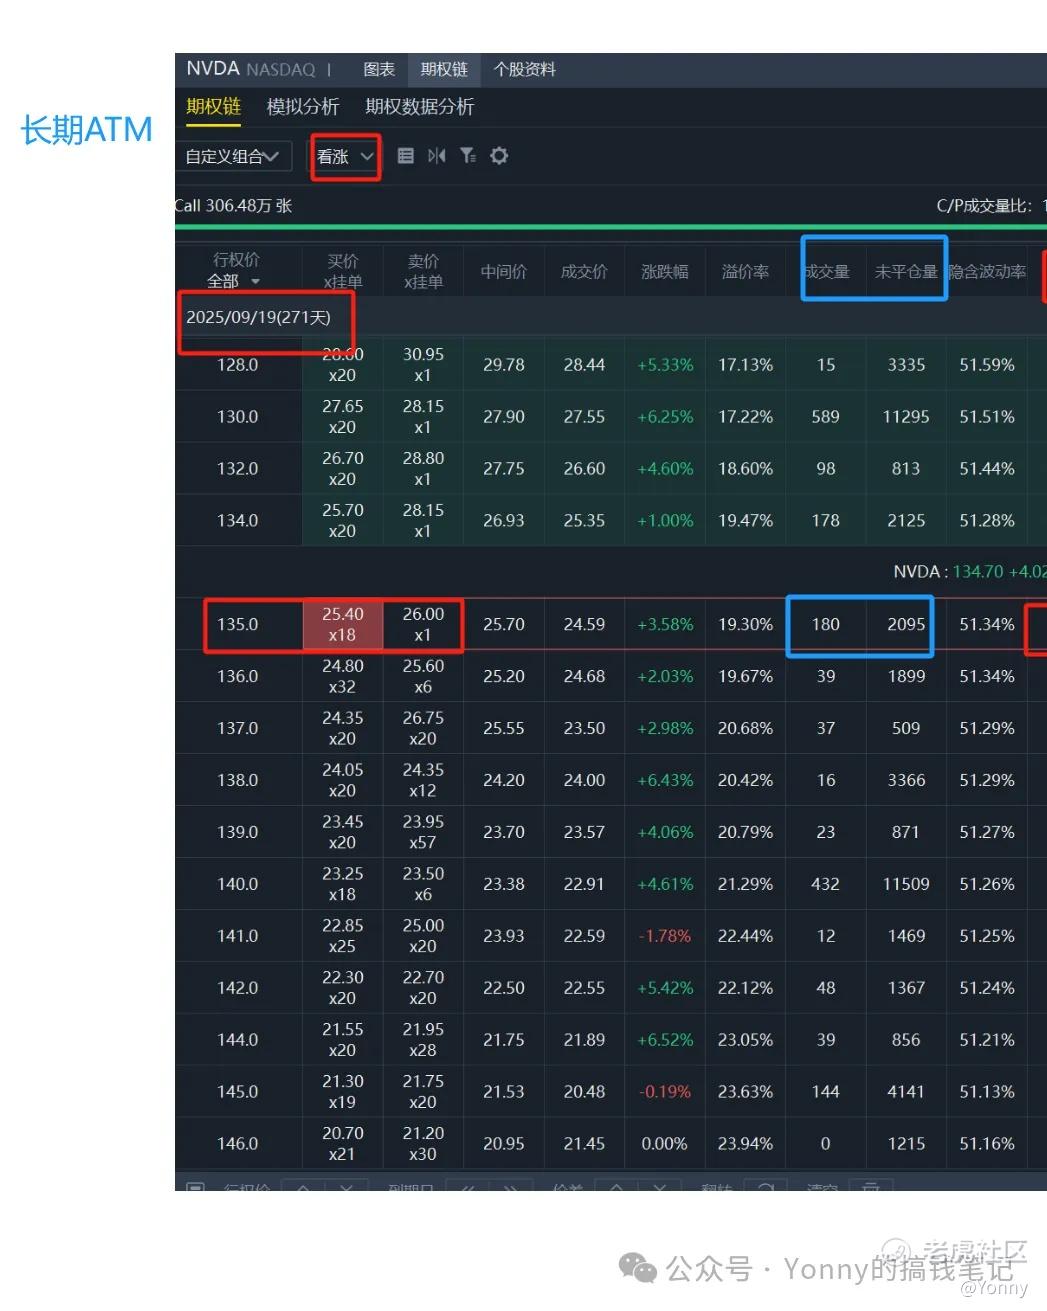Select the 135.0 ATM strike cell
The width and height of the screenshot is (1047, 1311).
[x=238, y=625]
